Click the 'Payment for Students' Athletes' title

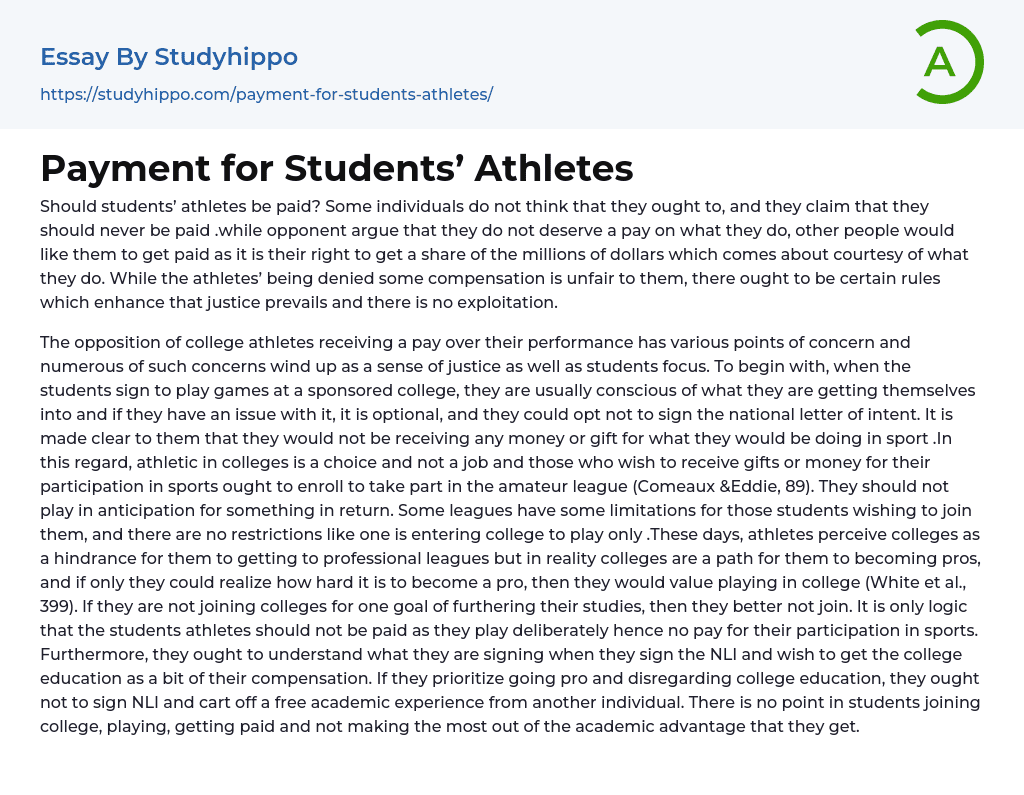pyautogui.click(x=336, y=168)
